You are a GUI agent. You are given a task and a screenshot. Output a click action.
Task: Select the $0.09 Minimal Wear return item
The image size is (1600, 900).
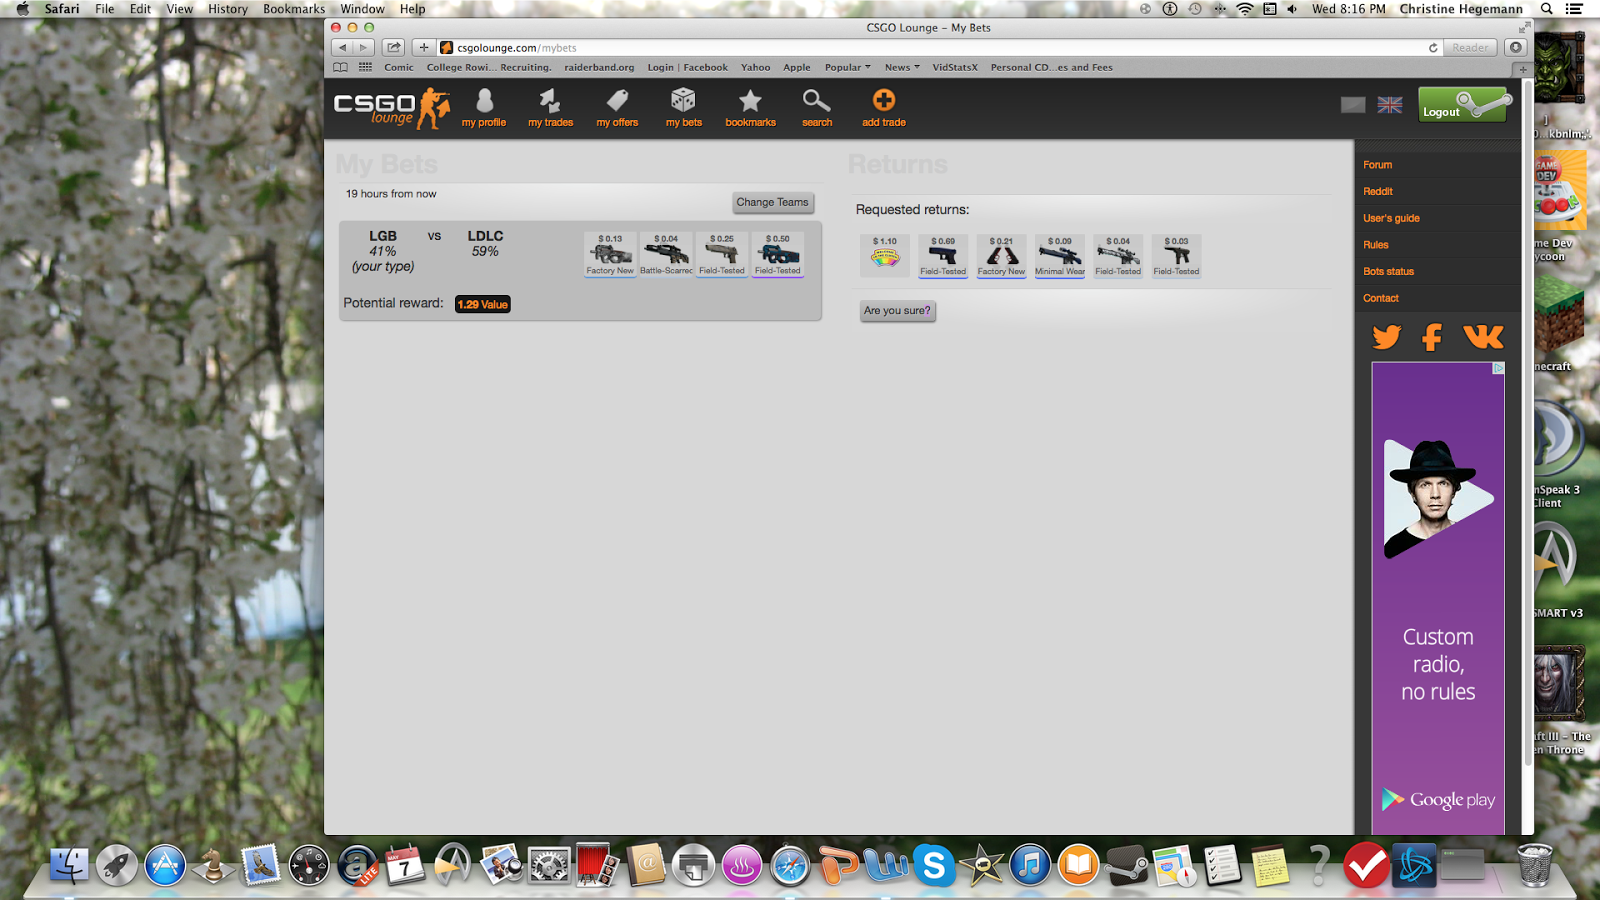(1060, 256)
